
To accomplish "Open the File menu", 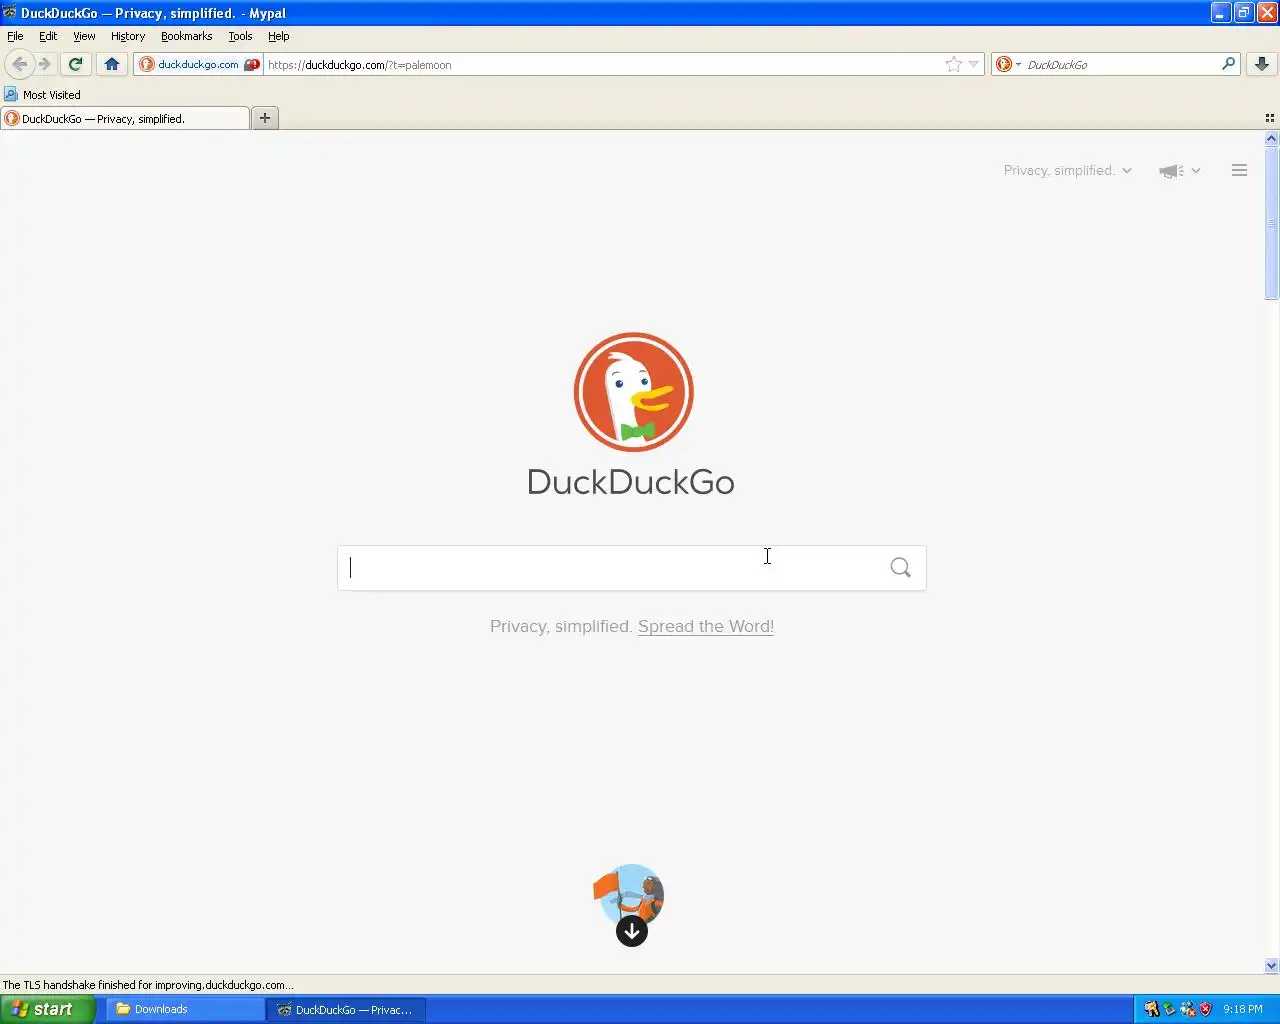I will pos(15,36).
